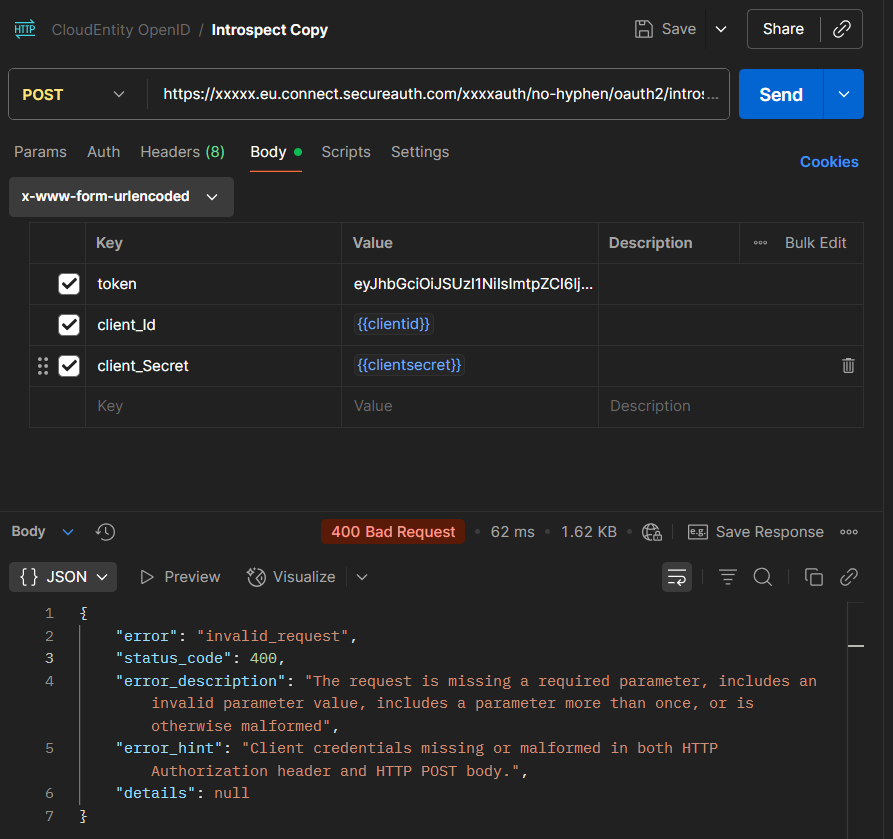Open the response more options ellipsis
Viewport: 893px width, 839px height.
[x=849, y=532]
